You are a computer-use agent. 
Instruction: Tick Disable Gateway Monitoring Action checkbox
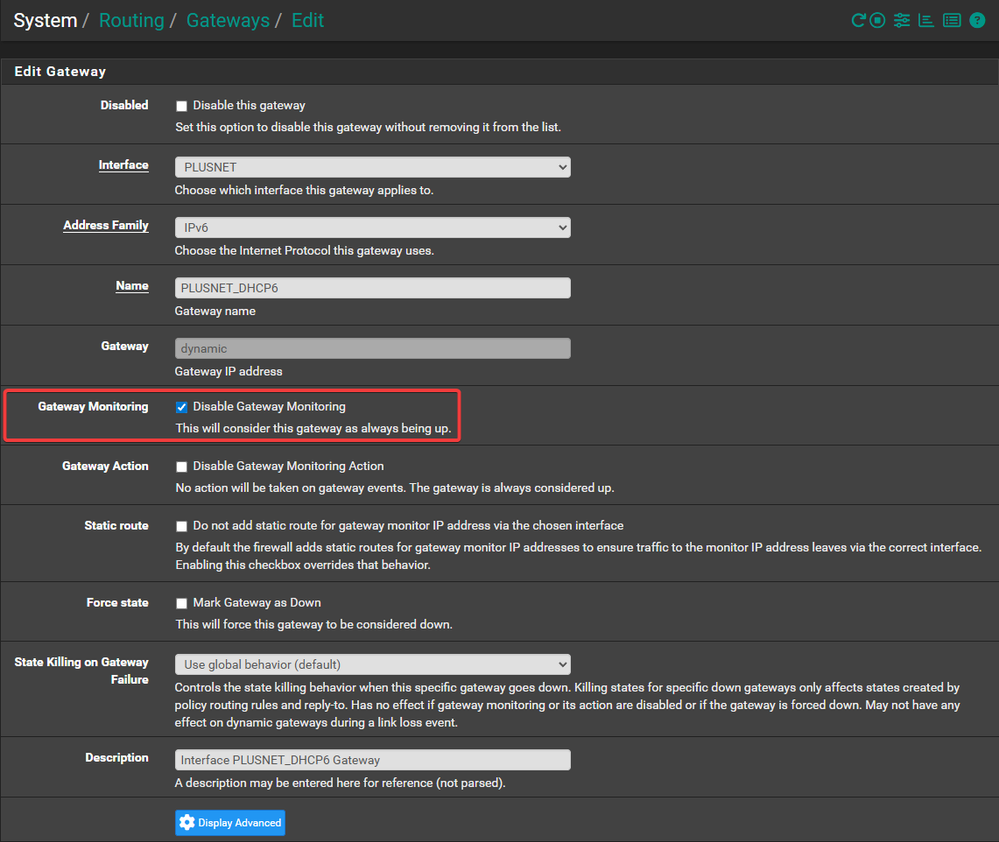coord(181,467)
